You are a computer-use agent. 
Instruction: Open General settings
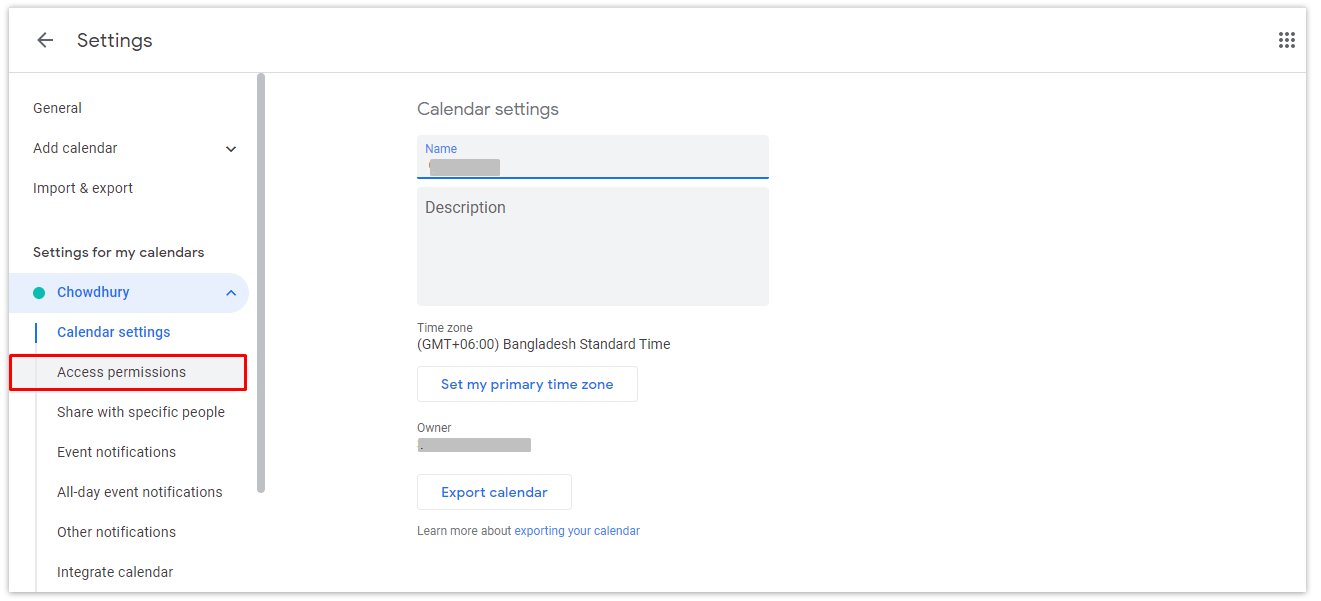(x=58, y=108)
